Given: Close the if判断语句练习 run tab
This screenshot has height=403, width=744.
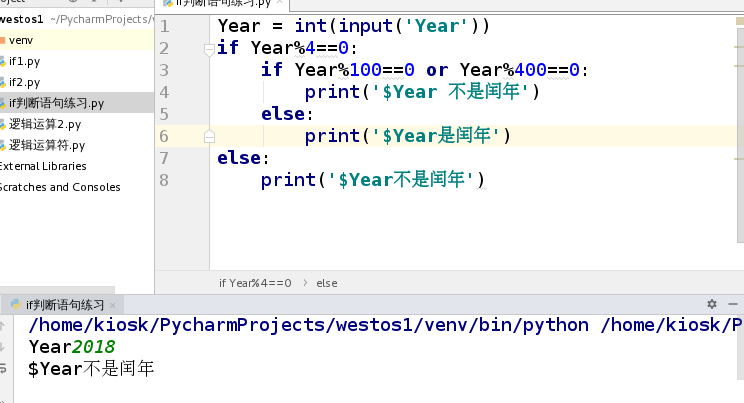Looking at the screenshot, I should pyautogui.click(x=112, y=305).
